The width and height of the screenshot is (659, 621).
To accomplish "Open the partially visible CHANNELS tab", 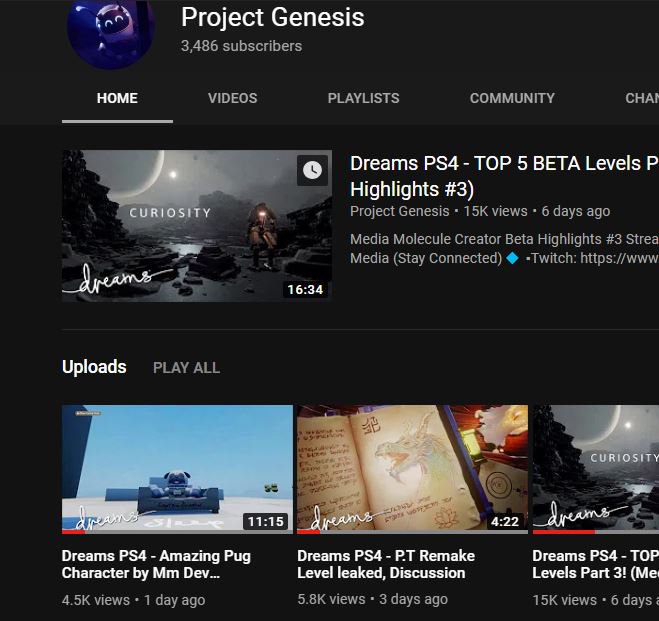I will [x=642, y=98].
